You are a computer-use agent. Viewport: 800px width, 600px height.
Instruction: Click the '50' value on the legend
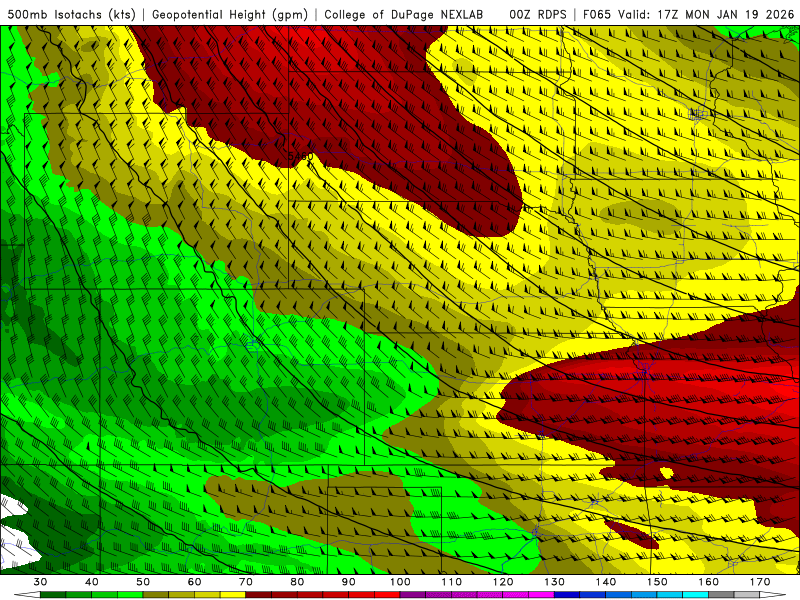click(143, 582)
